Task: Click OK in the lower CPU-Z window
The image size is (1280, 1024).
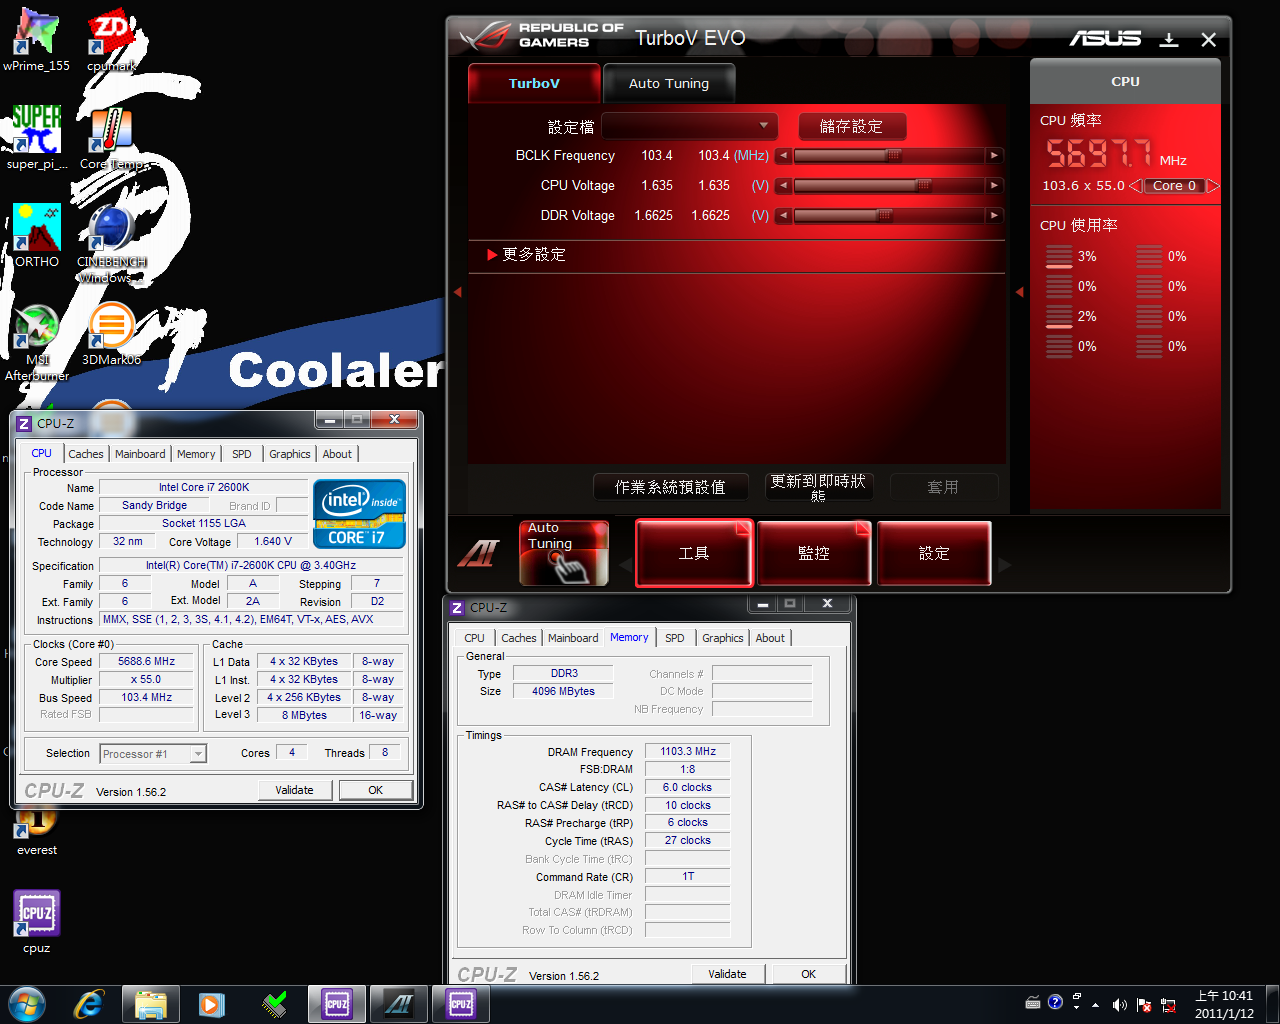Action: (809, 974)
